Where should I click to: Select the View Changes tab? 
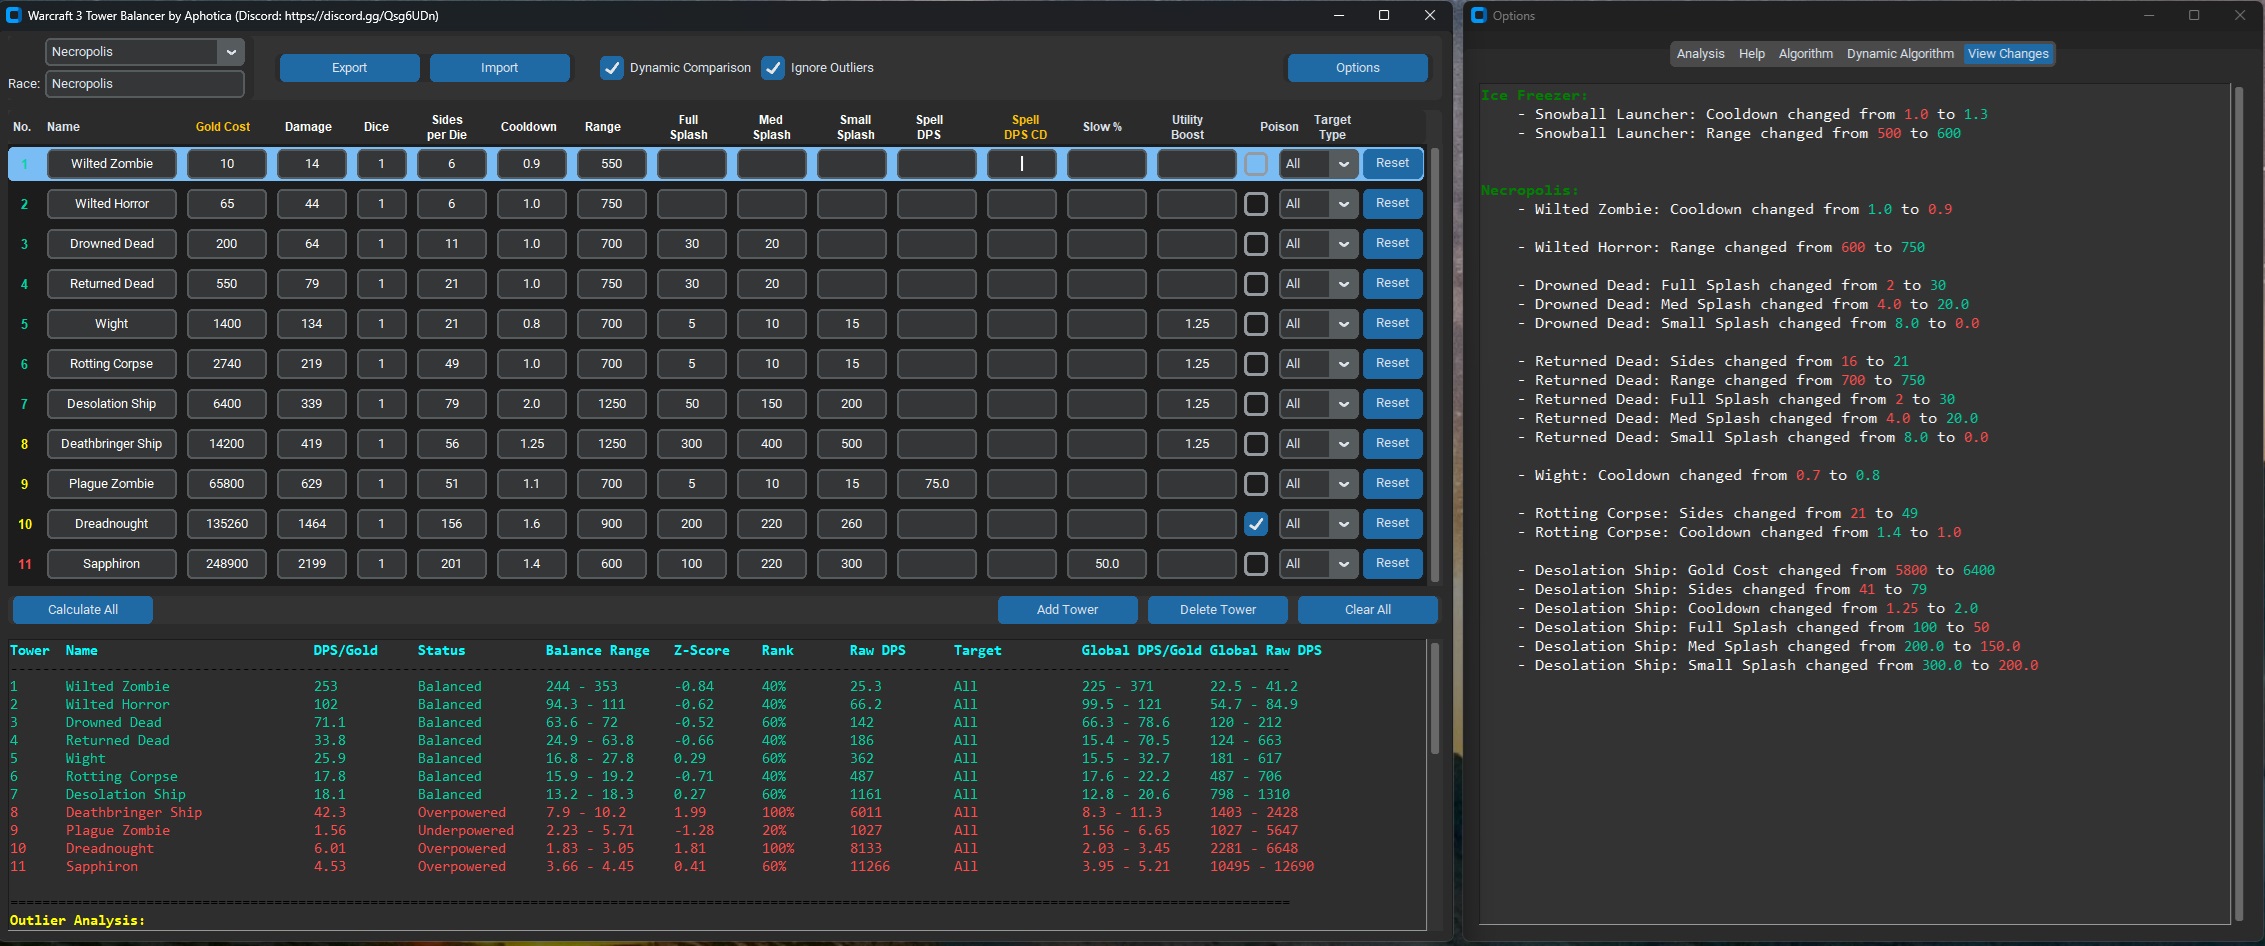point(2008,54)
